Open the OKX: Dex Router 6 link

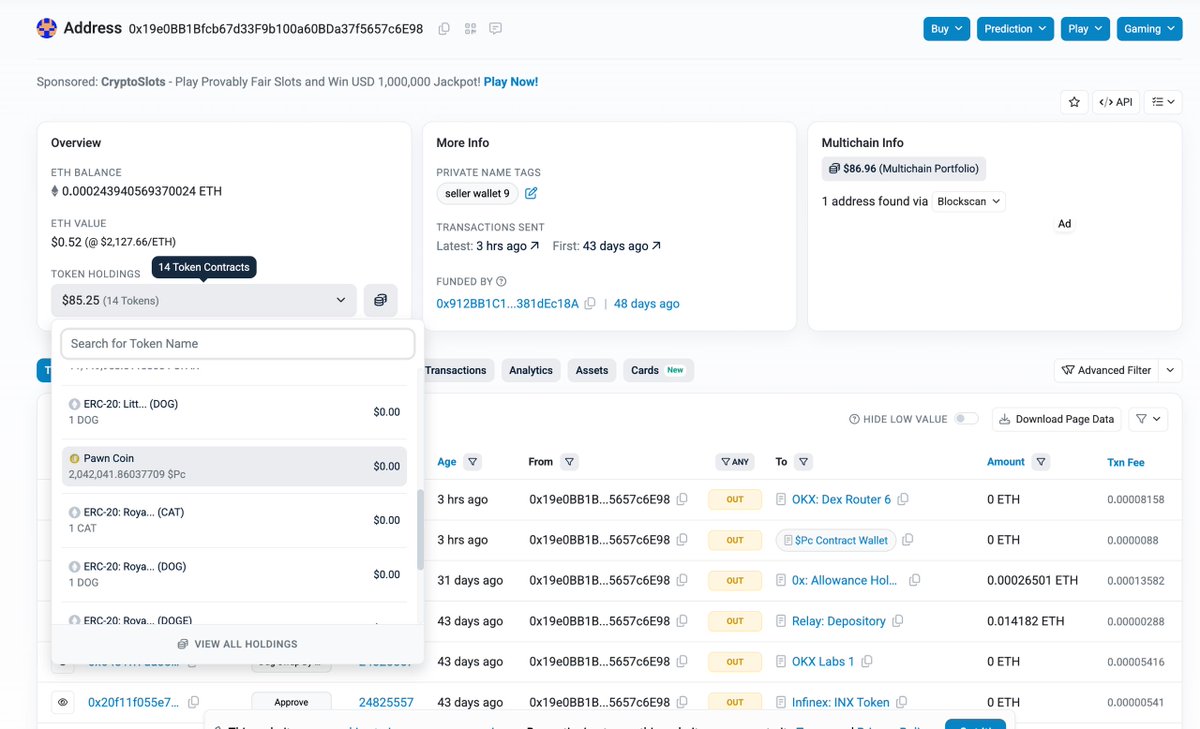841,499
